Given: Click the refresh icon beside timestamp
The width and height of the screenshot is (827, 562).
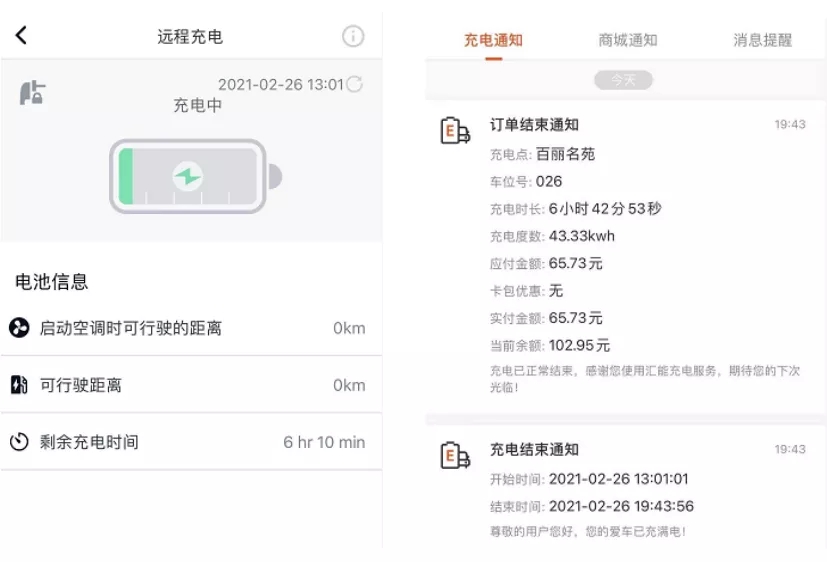Looking at the screenshot, I should (354, 85).
